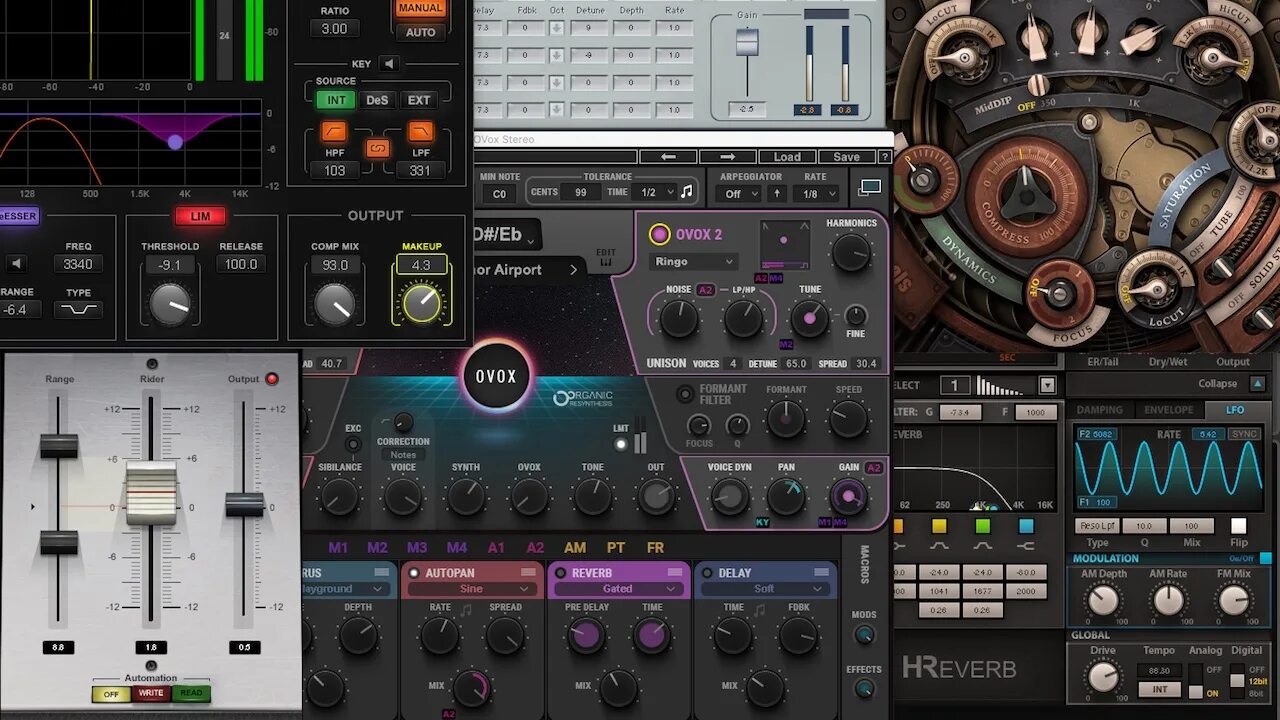
Task: Click the WRITE automation button in Vocal Rider
Action: click(151, 693)
